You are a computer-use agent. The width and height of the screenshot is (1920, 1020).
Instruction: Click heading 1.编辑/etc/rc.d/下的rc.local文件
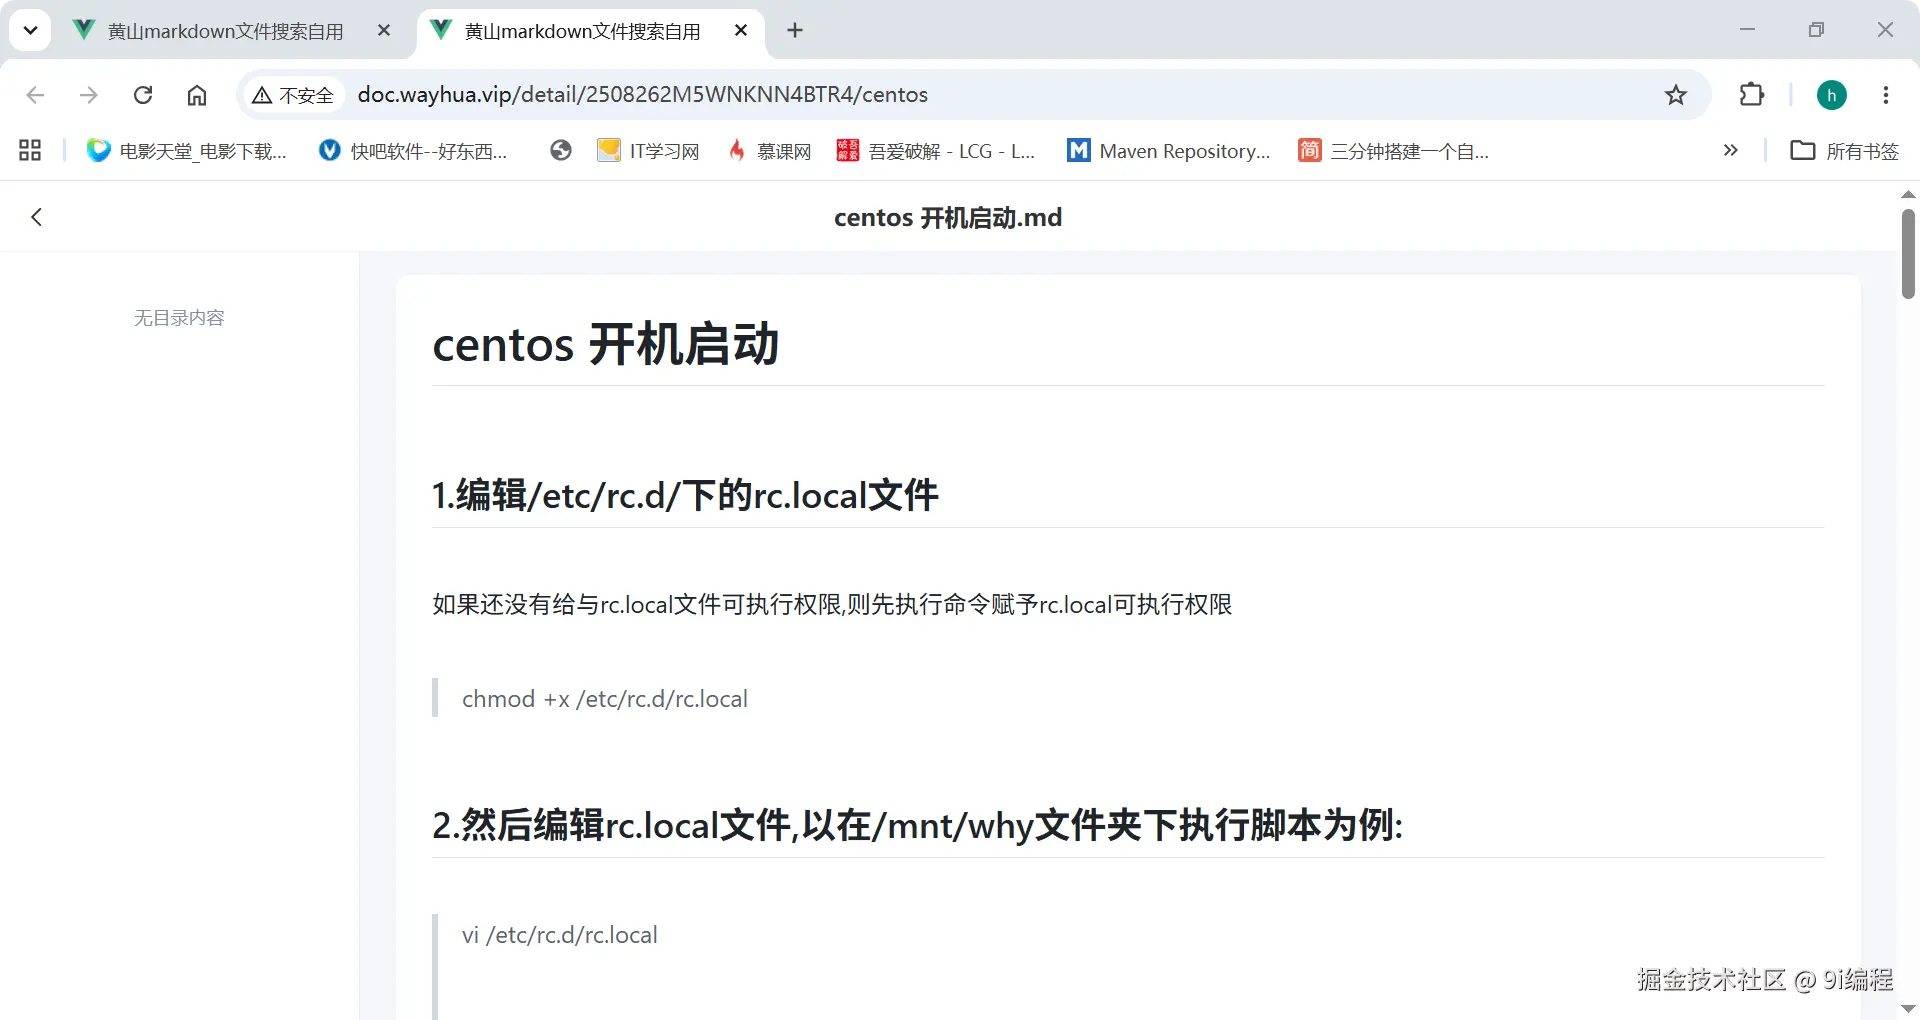tap(685, 495)
